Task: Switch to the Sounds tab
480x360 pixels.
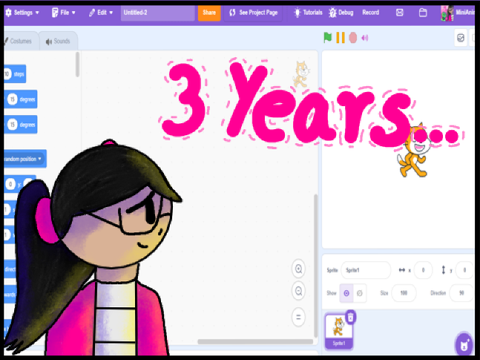Action: point(58,41)
